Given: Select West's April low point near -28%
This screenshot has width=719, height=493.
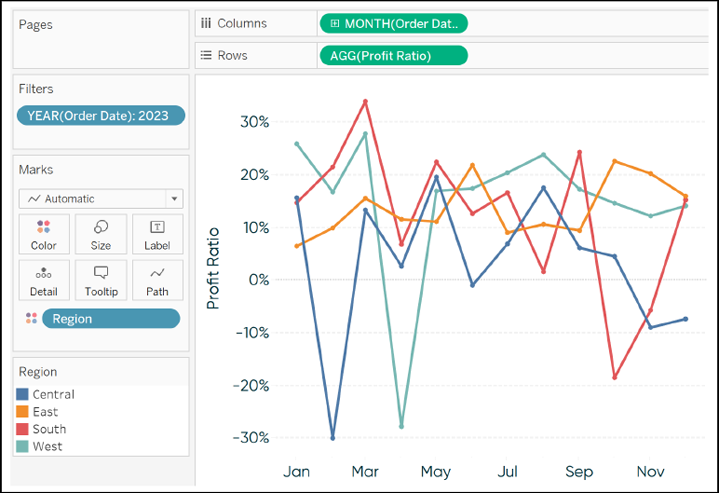Looking at the screenshot, I should coord(401,427).
